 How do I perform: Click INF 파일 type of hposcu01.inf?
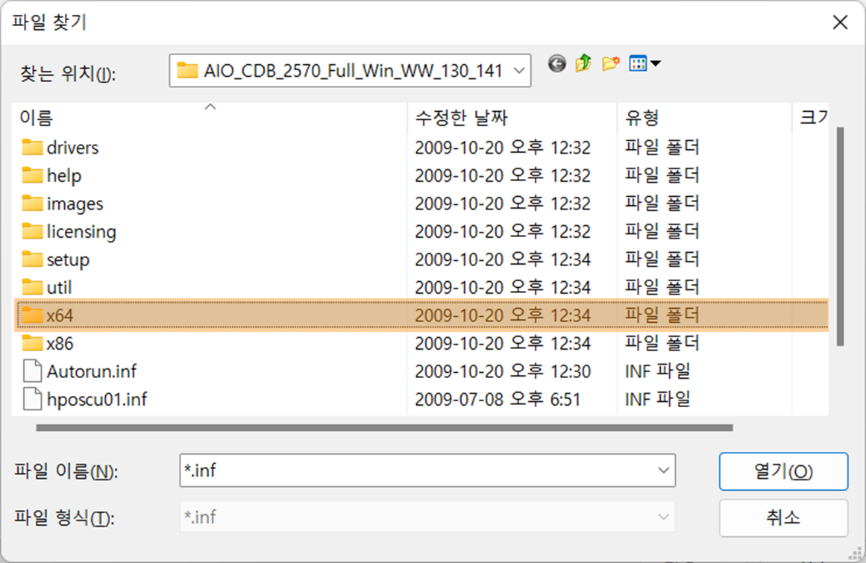pyautogui.click(x=657, y=399)
